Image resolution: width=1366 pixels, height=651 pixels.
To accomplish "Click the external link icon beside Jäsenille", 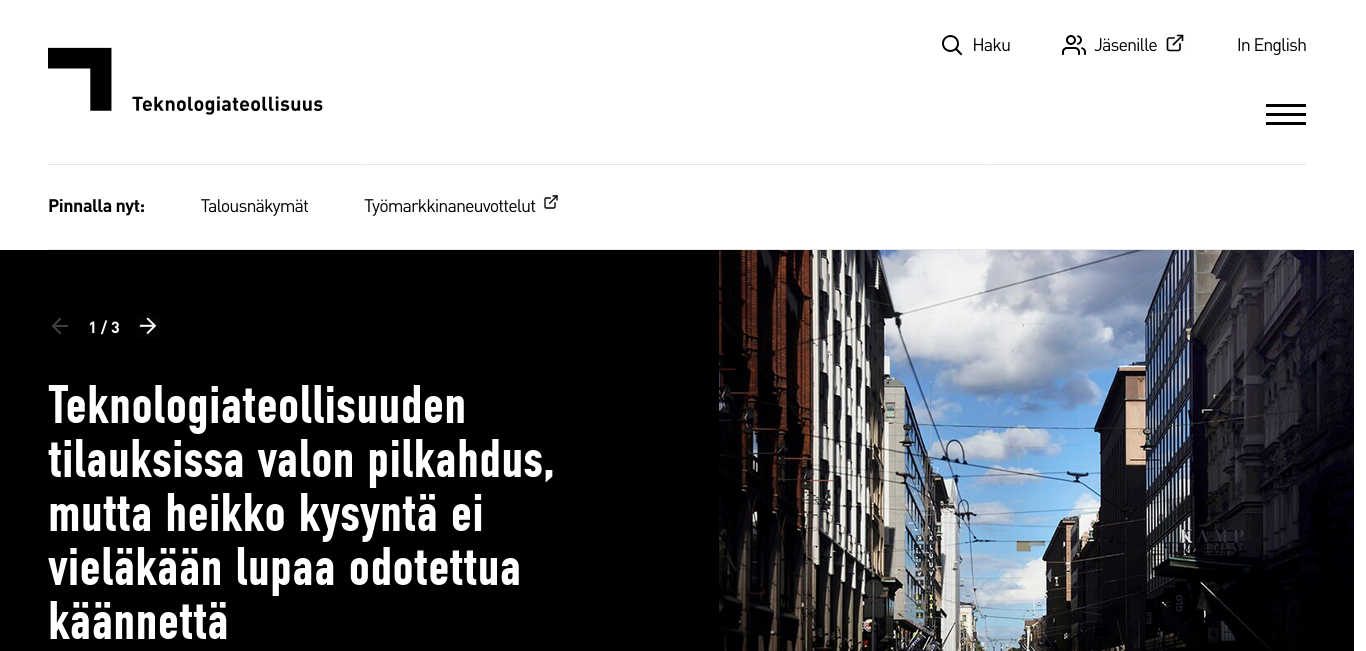I will (1175, 43).
